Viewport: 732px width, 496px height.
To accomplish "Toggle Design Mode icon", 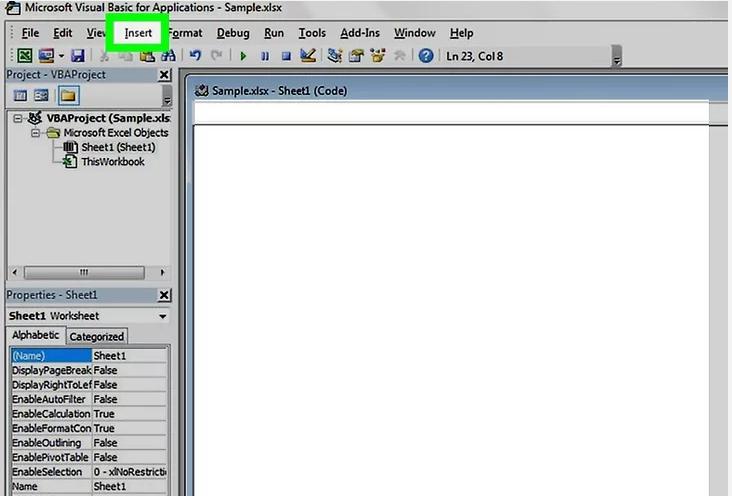I will click(x=308, y=56).
